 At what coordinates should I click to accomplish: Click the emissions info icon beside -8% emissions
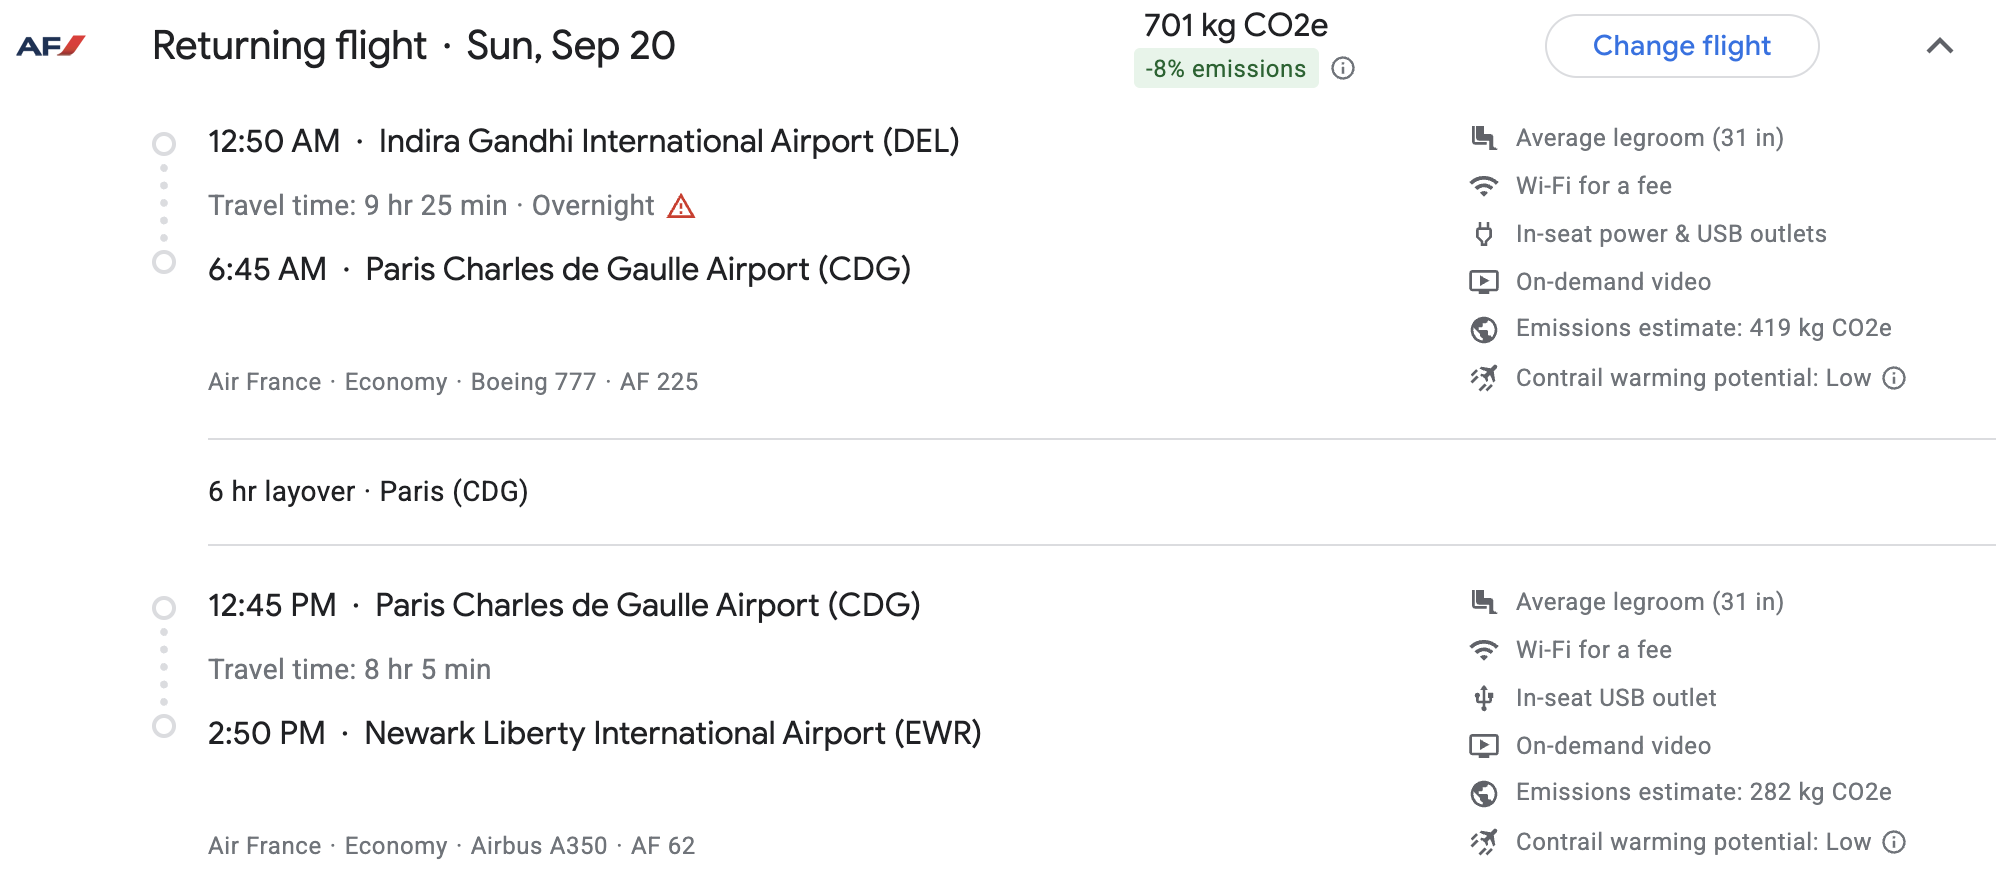(x=1343, y=68)
